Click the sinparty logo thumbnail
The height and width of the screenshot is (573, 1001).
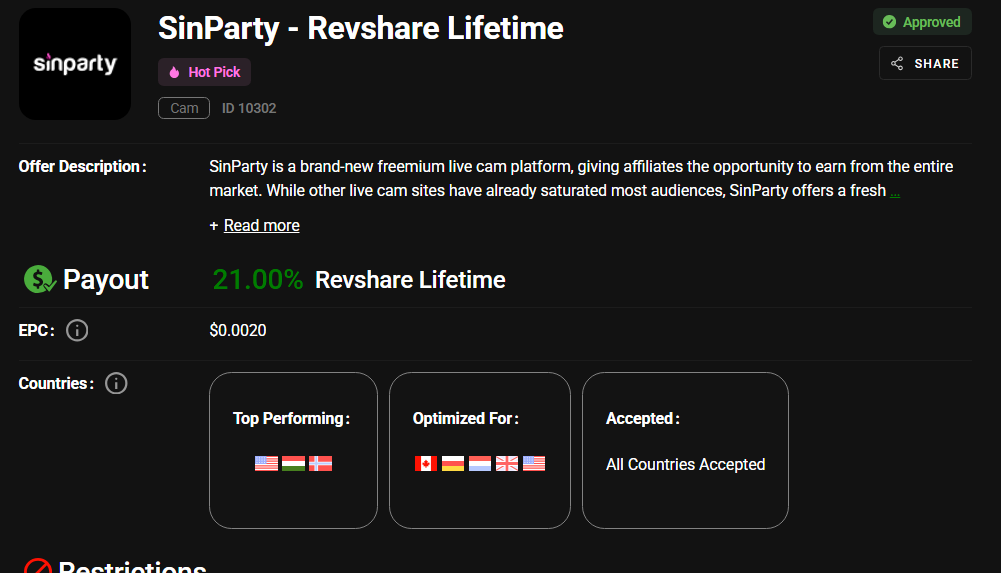click(75, 64)
